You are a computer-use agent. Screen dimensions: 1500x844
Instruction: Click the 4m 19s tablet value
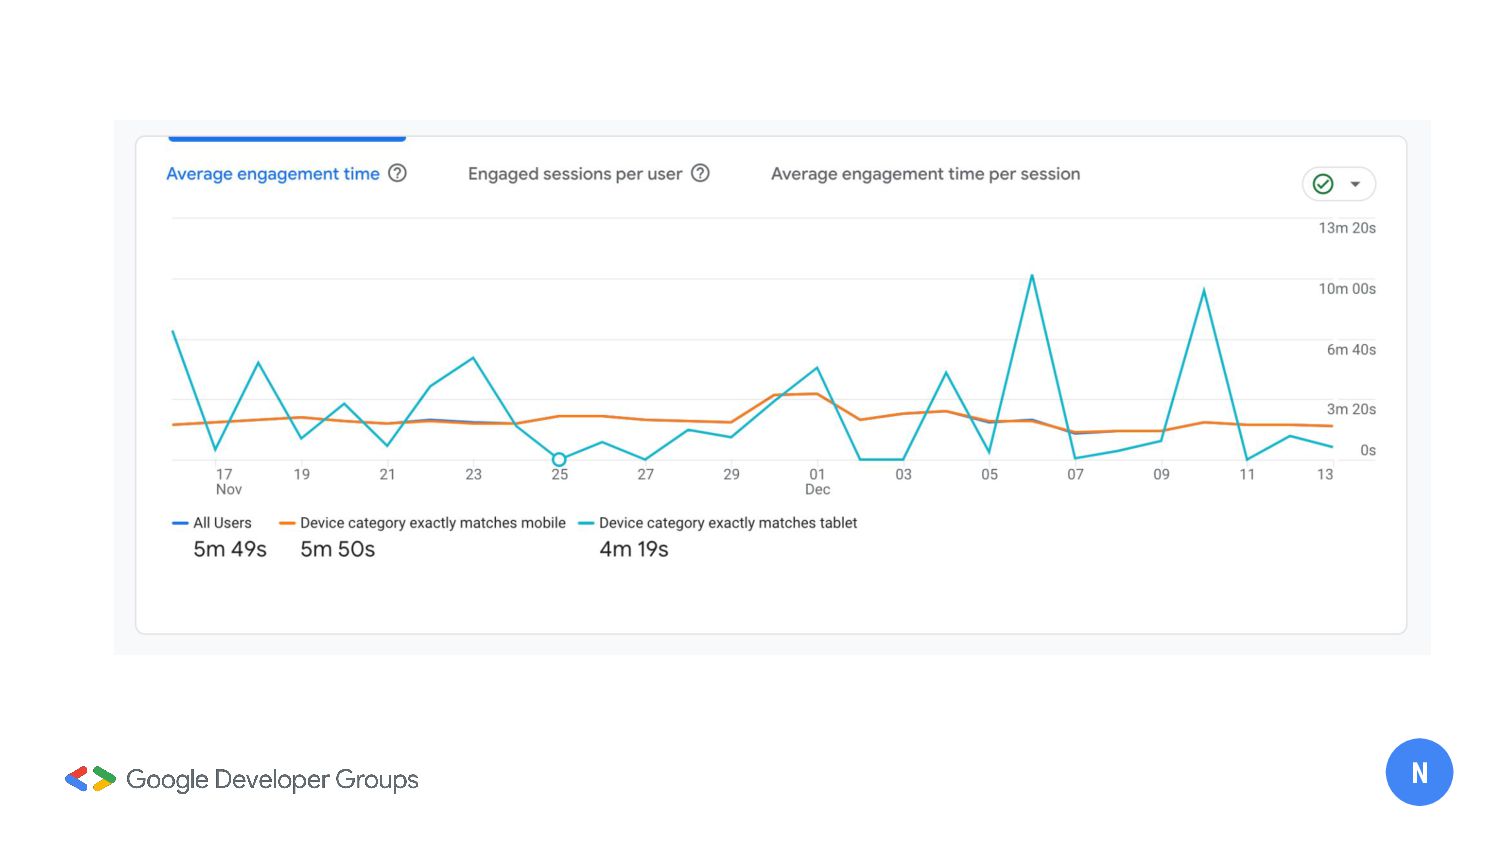coord(634,549)
